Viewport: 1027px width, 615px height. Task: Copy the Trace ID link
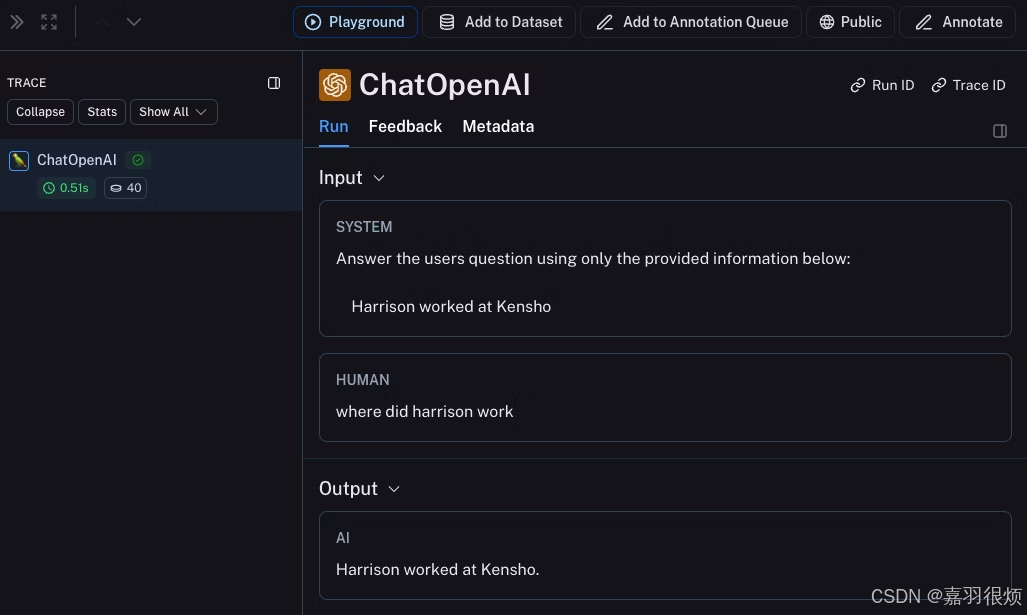(x=968, y=85)
